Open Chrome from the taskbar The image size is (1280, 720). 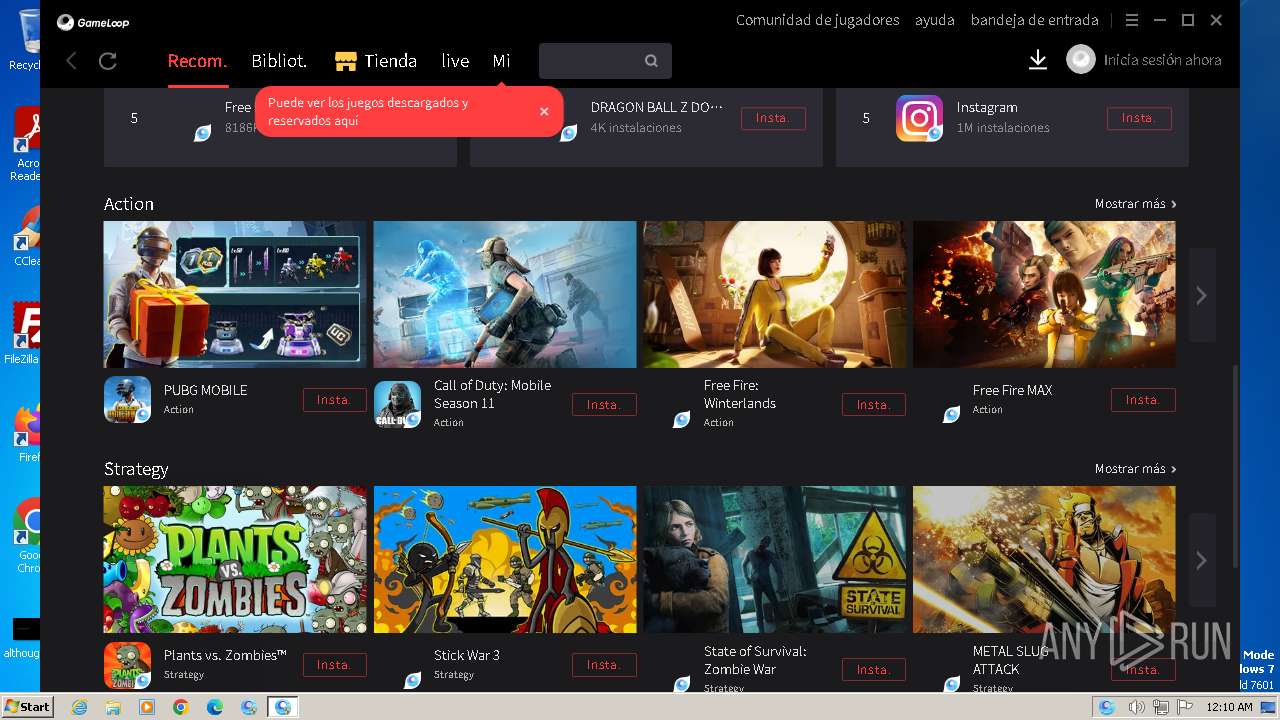click(181, 707)
